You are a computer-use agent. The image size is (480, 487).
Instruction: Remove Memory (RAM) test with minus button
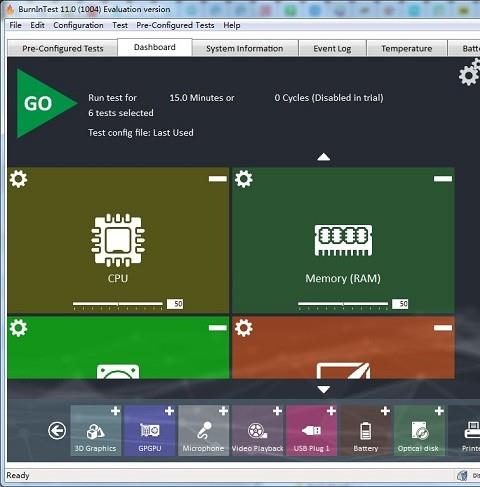point(443,179)
